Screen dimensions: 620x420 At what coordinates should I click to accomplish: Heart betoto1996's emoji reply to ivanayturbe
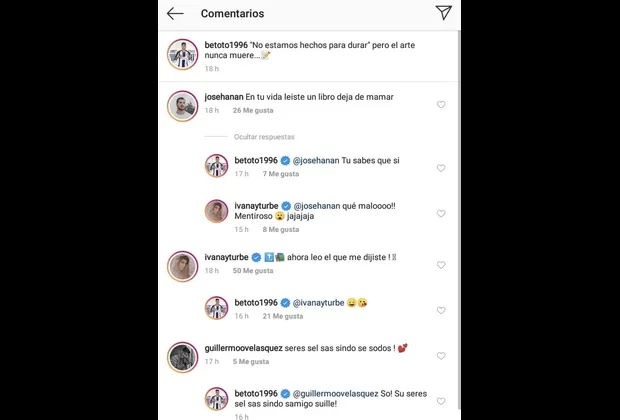click(x=441, y=310)
